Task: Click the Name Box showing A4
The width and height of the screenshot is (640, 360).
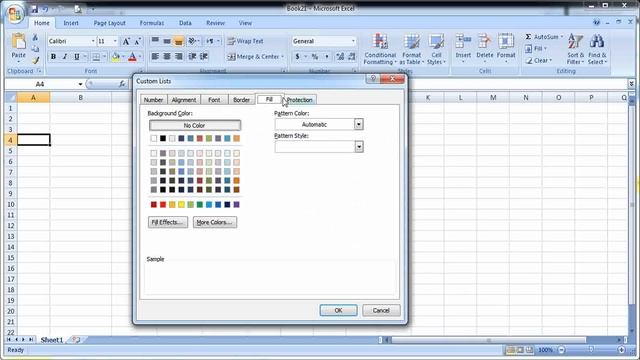Action: [x=40, y=84]
